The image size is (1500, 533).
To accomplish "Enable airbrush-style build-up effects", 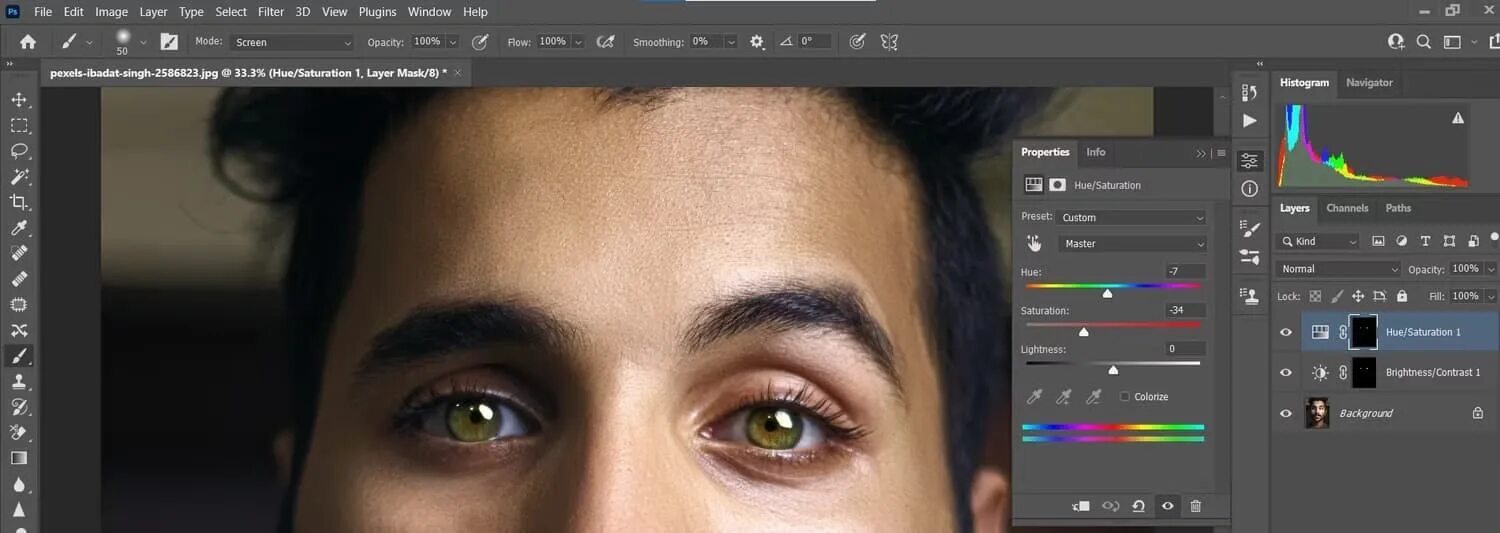I will tap(605, 42).
